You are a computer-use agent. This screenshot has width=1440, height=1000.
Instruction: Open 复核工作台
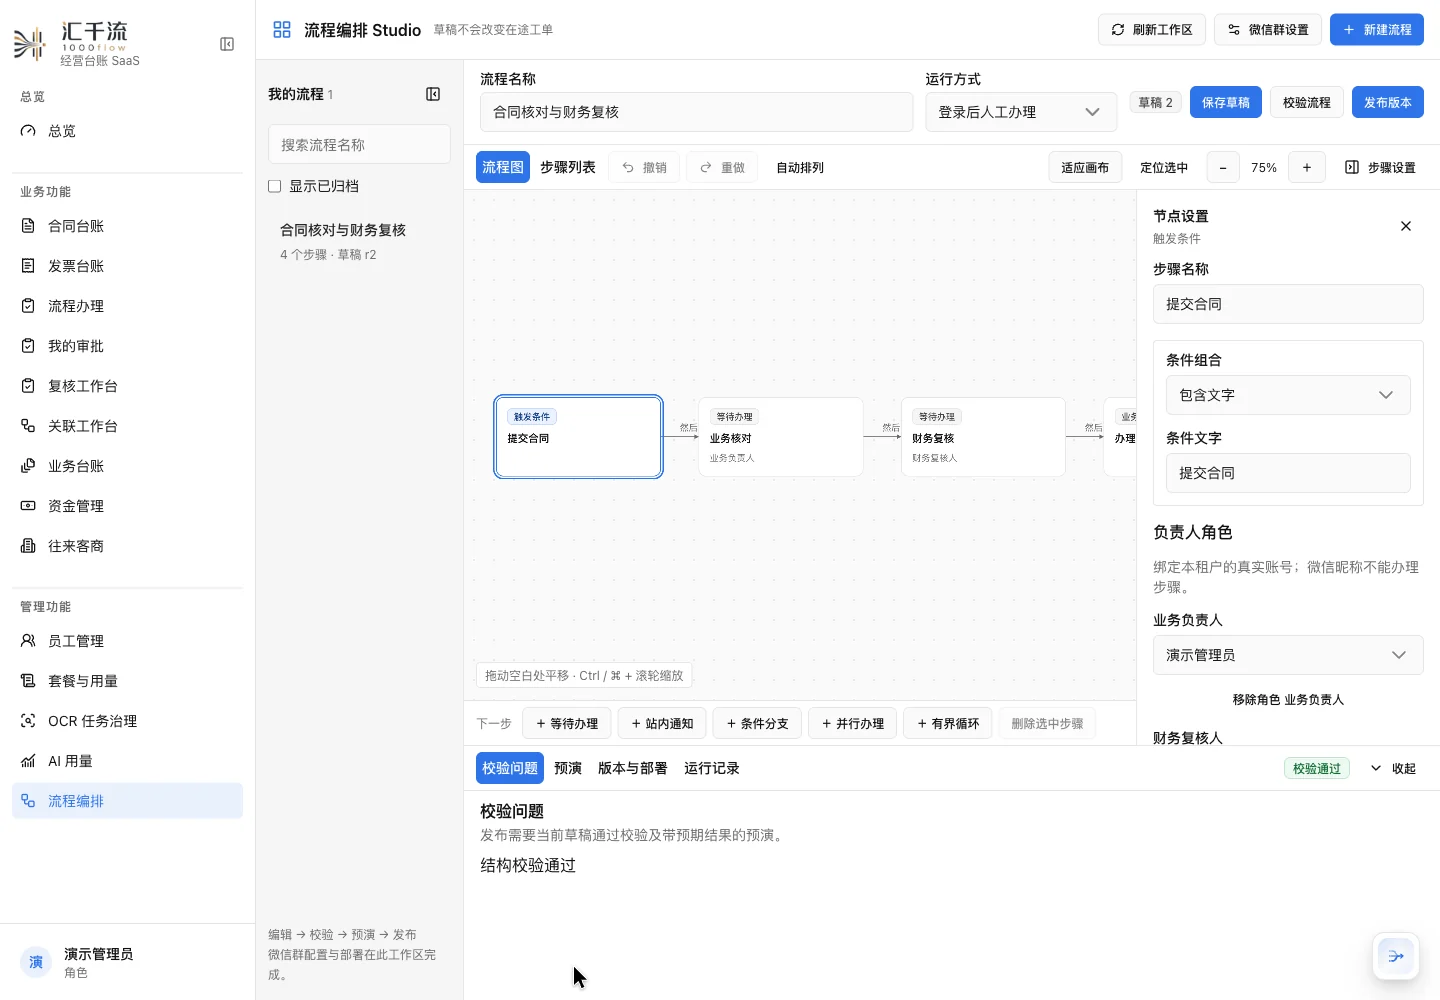(127, 386)
